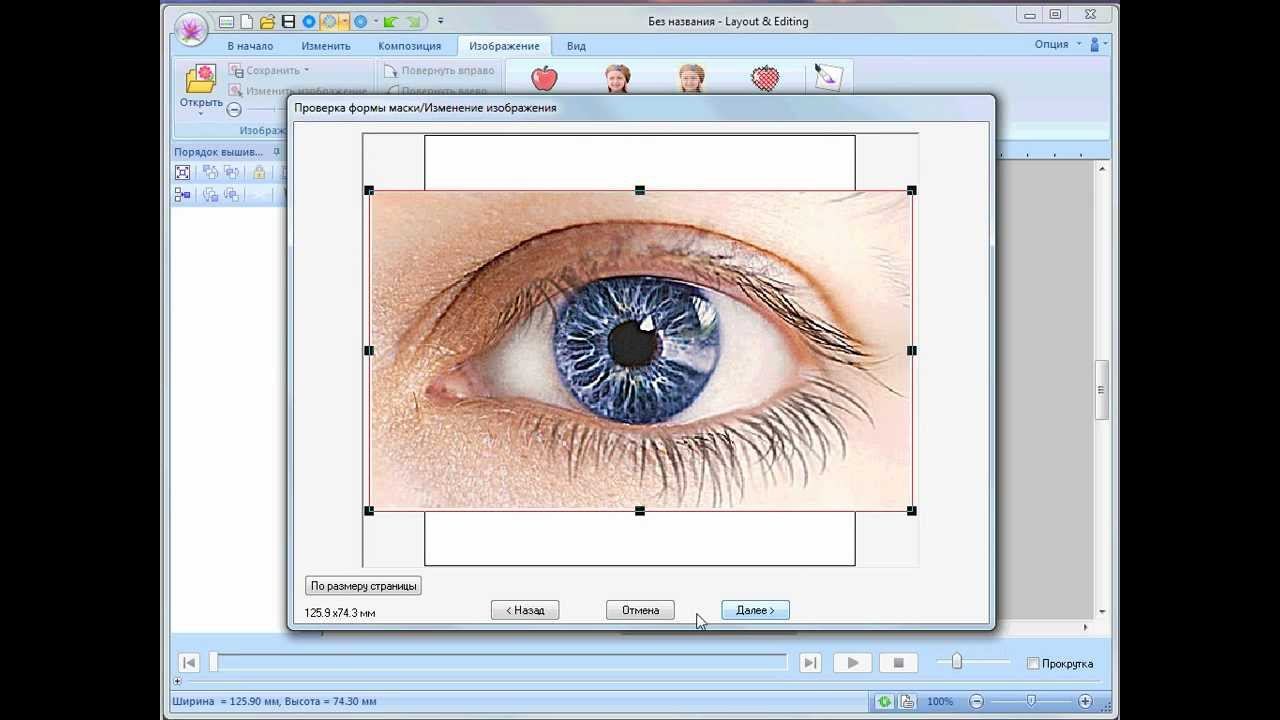Image resolution: width=1280 pixels, height=720 pixels.
Task: Click the image zoom-out minus icon in ribbon
Action: [234, 109]
